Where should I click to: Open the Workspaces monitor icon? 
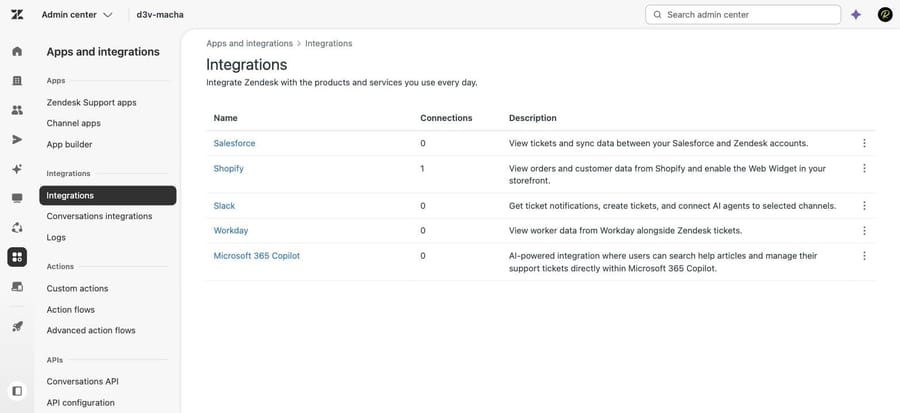[x=17, y=198]
